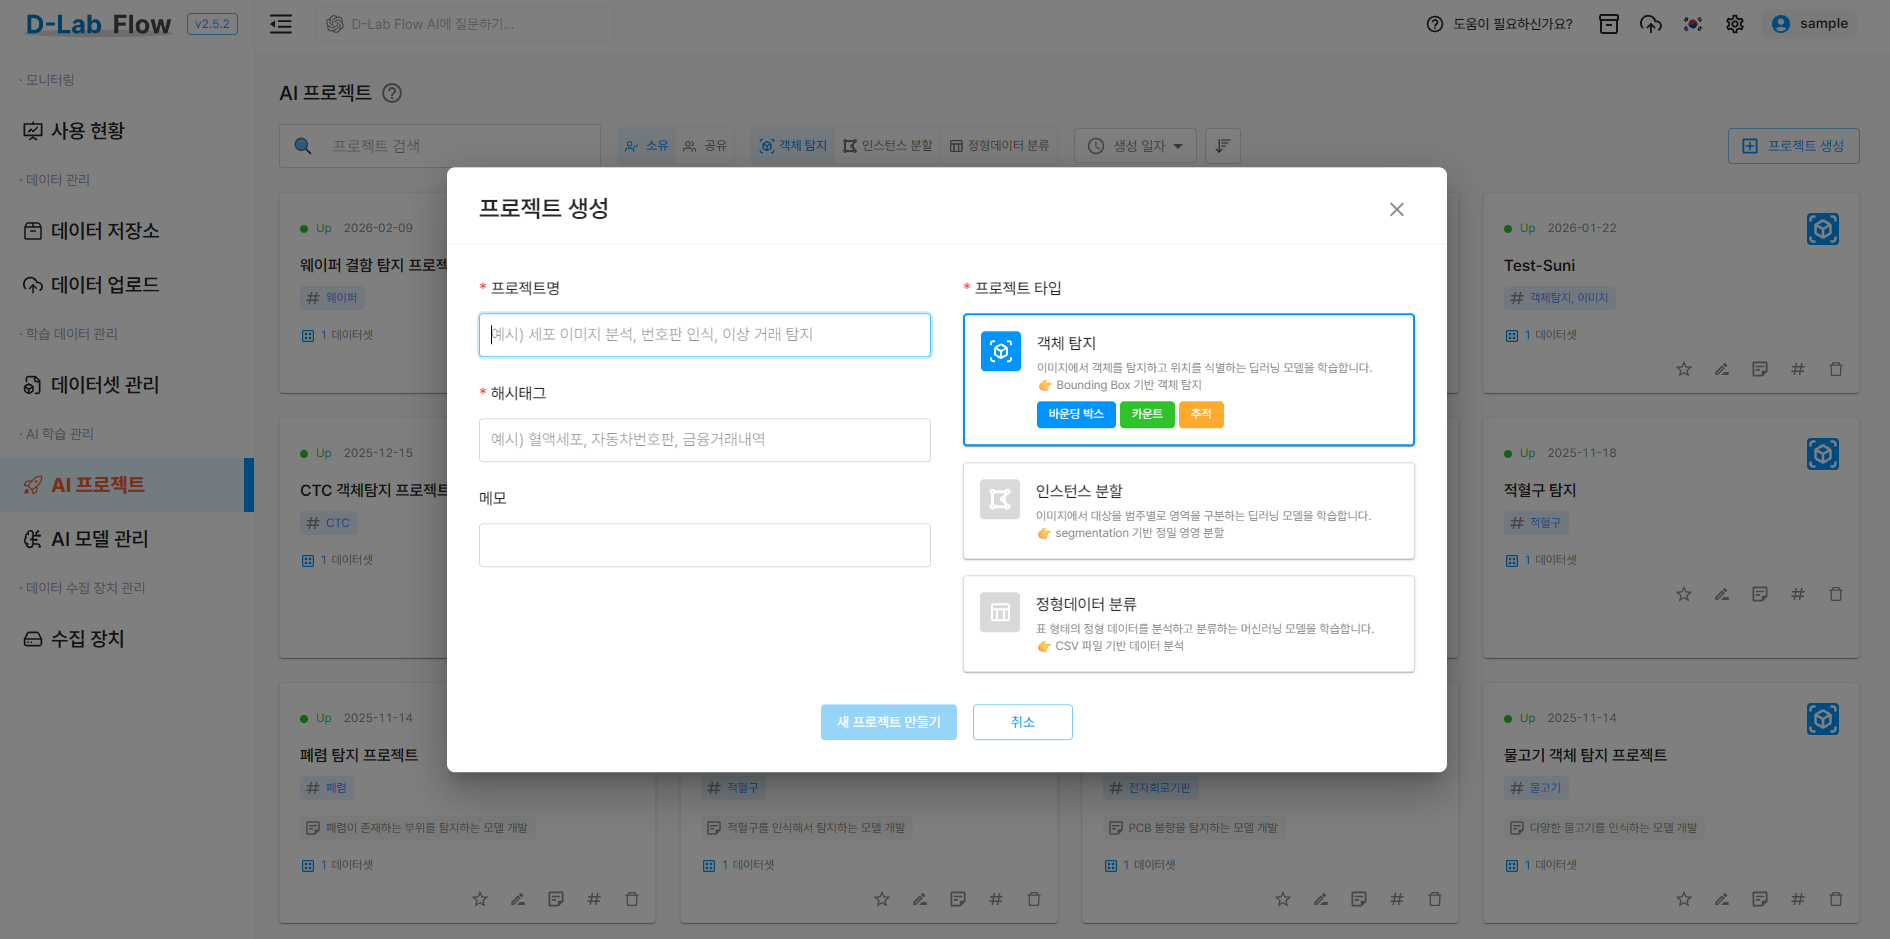Toggle the 정형데이터 분류 type filter
The height and width of the screenshot is (939, 1890).
pyautogui.click(x=999, y=146)
